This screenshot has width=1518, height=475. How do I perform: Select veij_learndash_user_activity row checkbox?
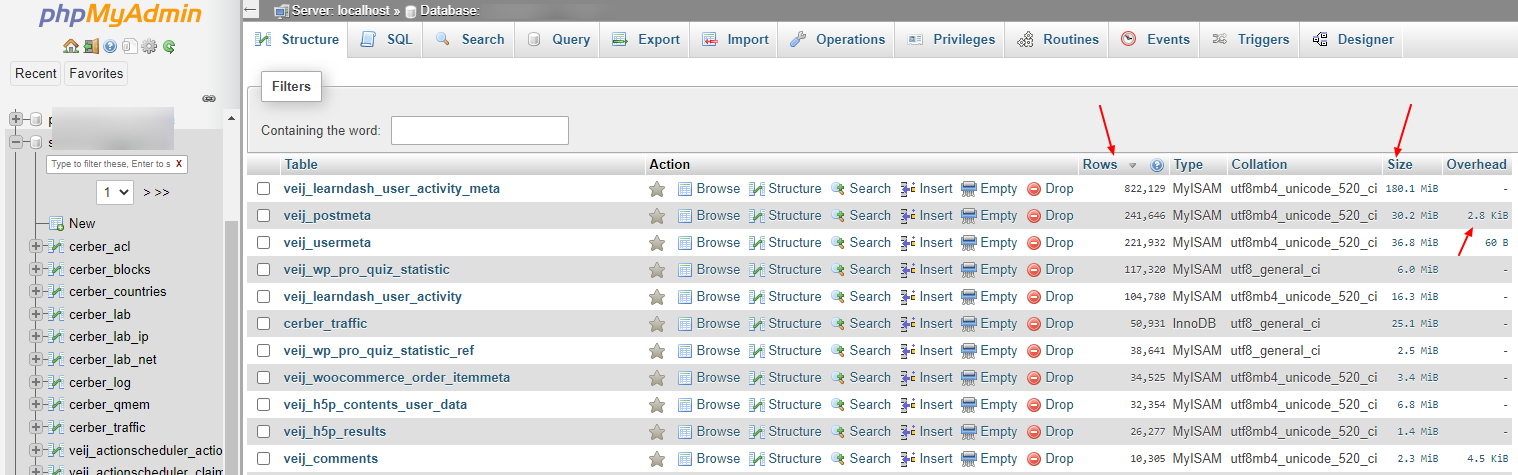[264, 297]
